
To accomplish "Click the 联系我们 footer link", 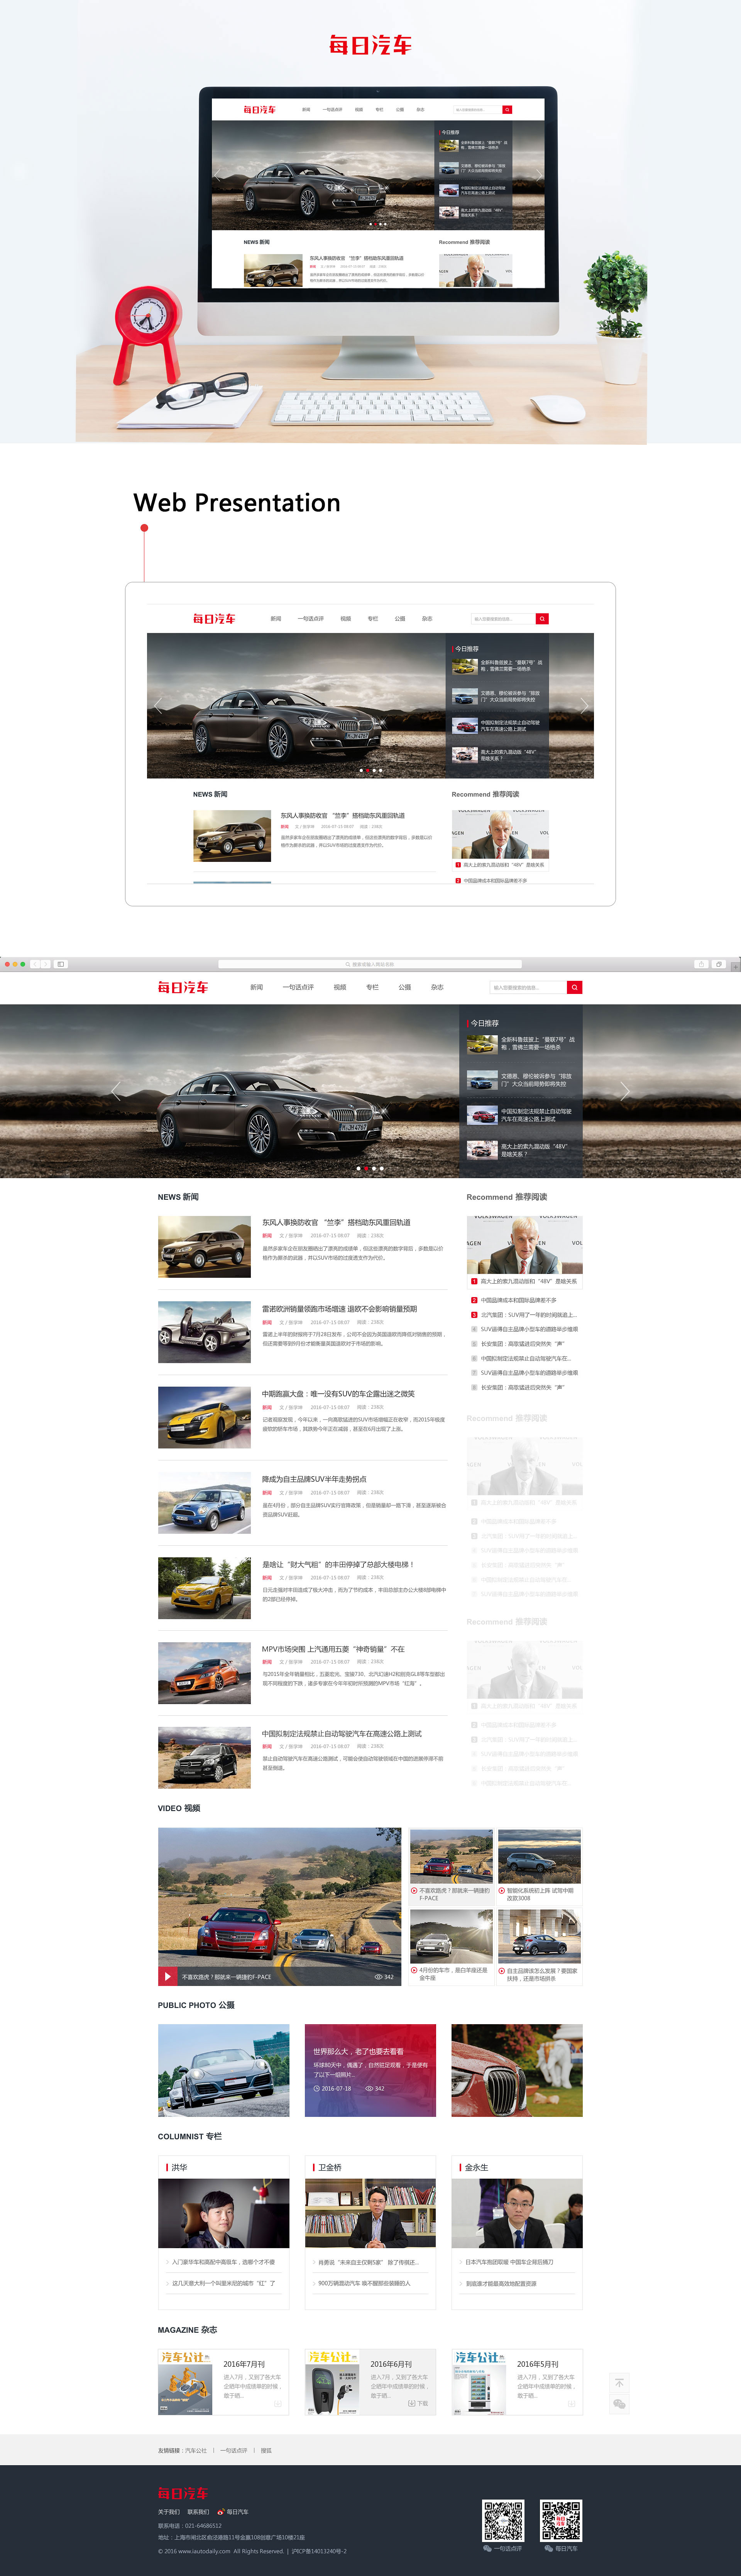I will (198, 2511).
